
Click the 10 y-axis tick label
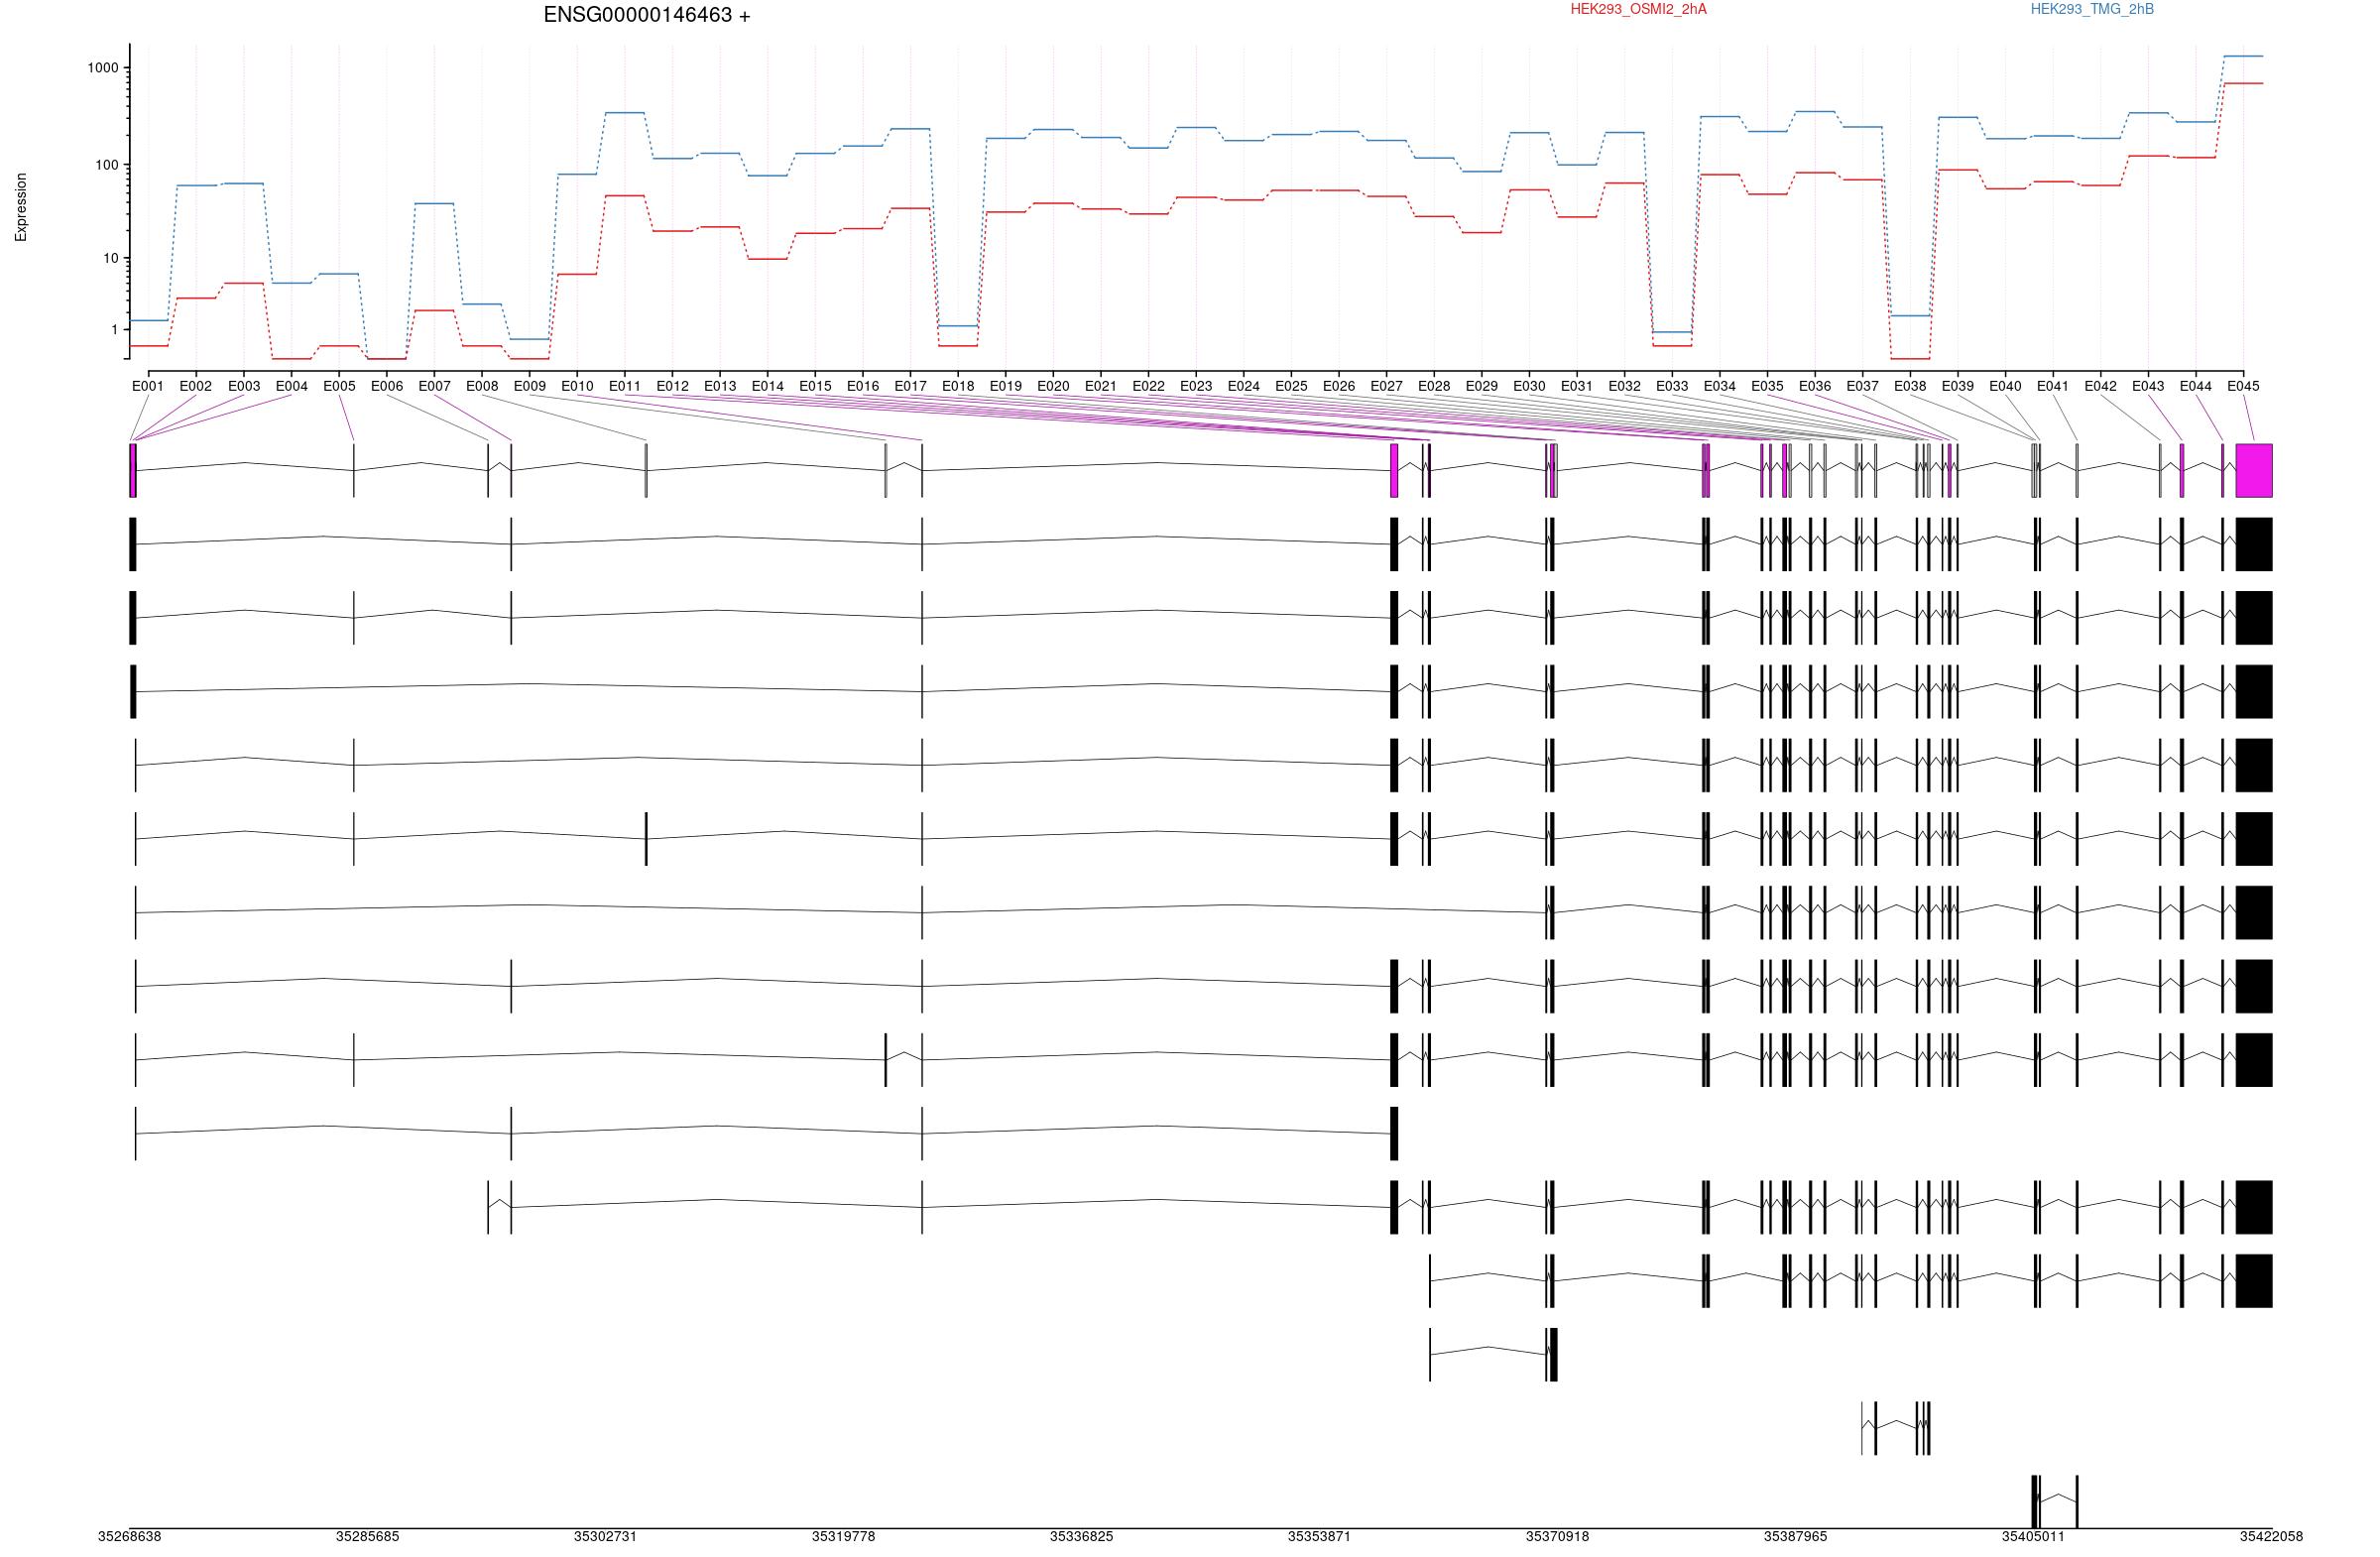(x=111, y=258)
